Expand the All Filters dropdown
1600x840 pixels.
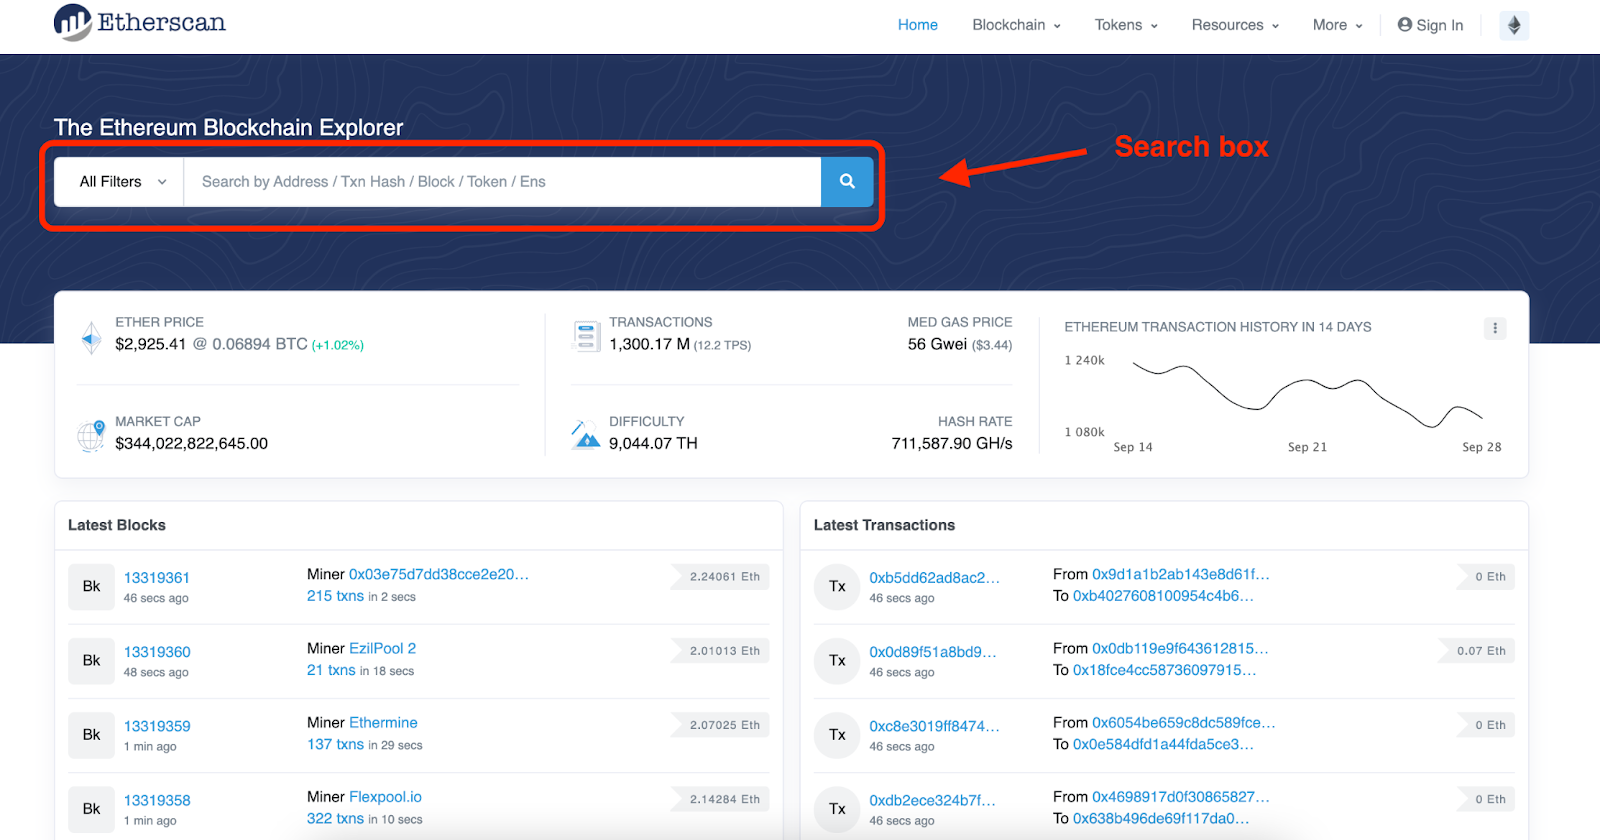tap(119, 182)
